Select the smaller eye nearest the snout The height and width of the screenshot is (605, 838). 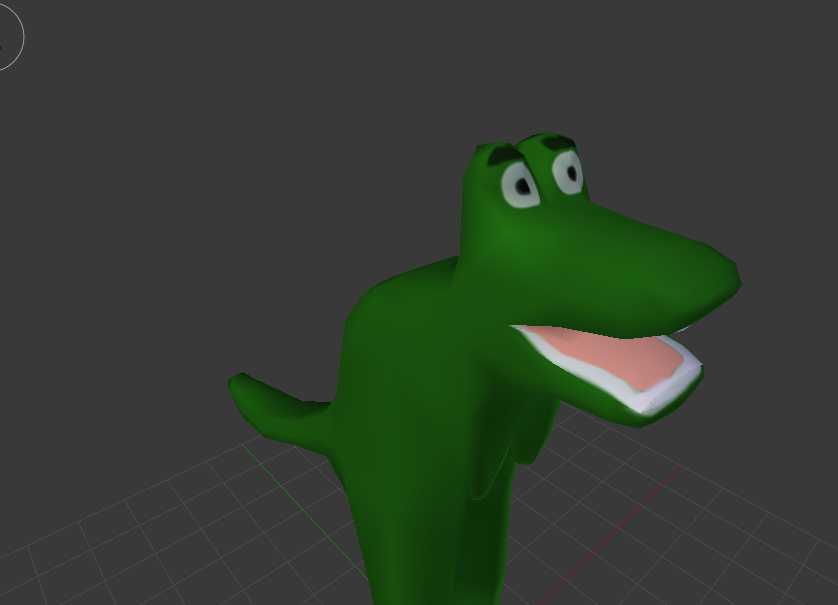568,173
